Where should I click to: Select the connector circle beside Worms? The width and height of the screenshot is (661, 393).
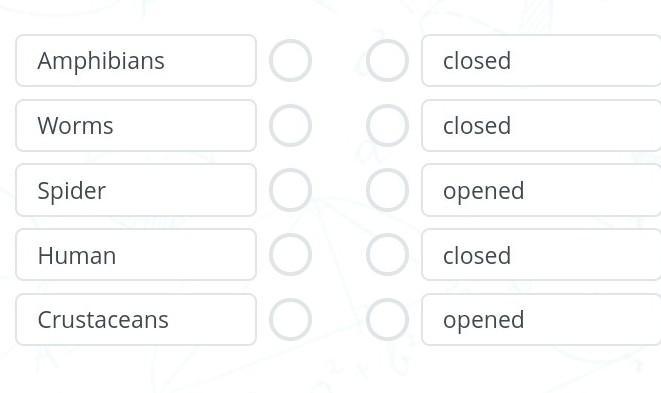[x=290, y=125]
